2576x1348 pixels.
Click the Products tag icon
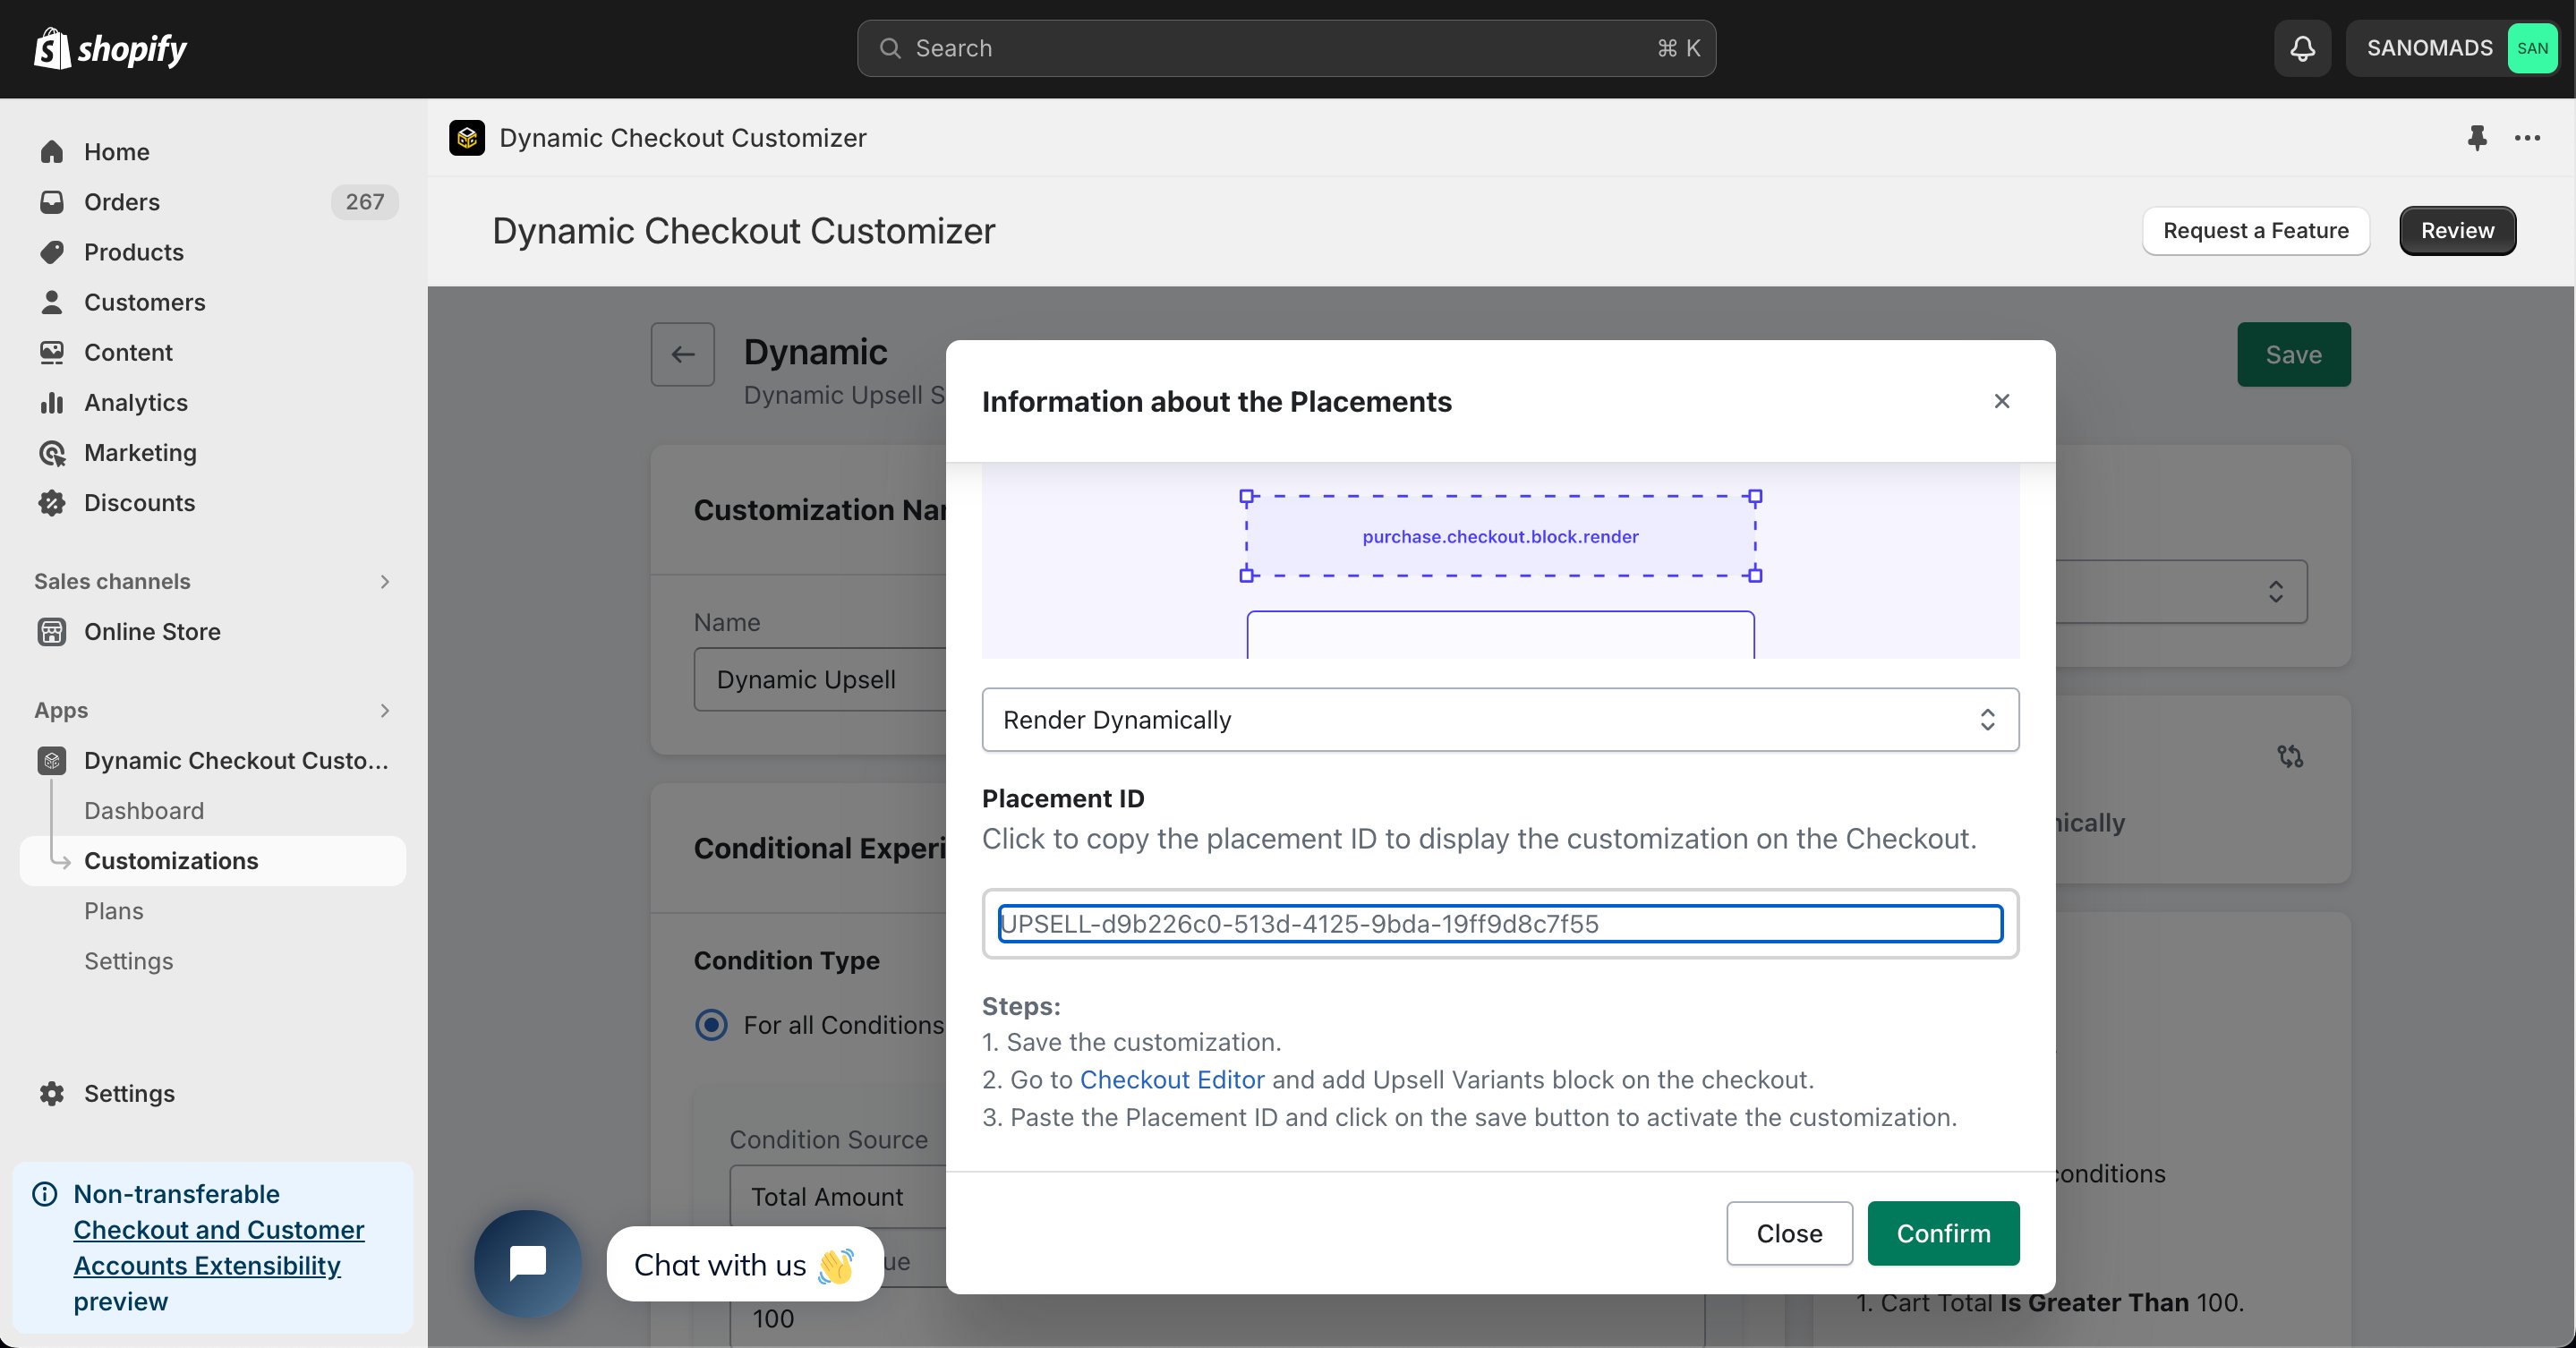pyautogui.click(x=52, y=251)
